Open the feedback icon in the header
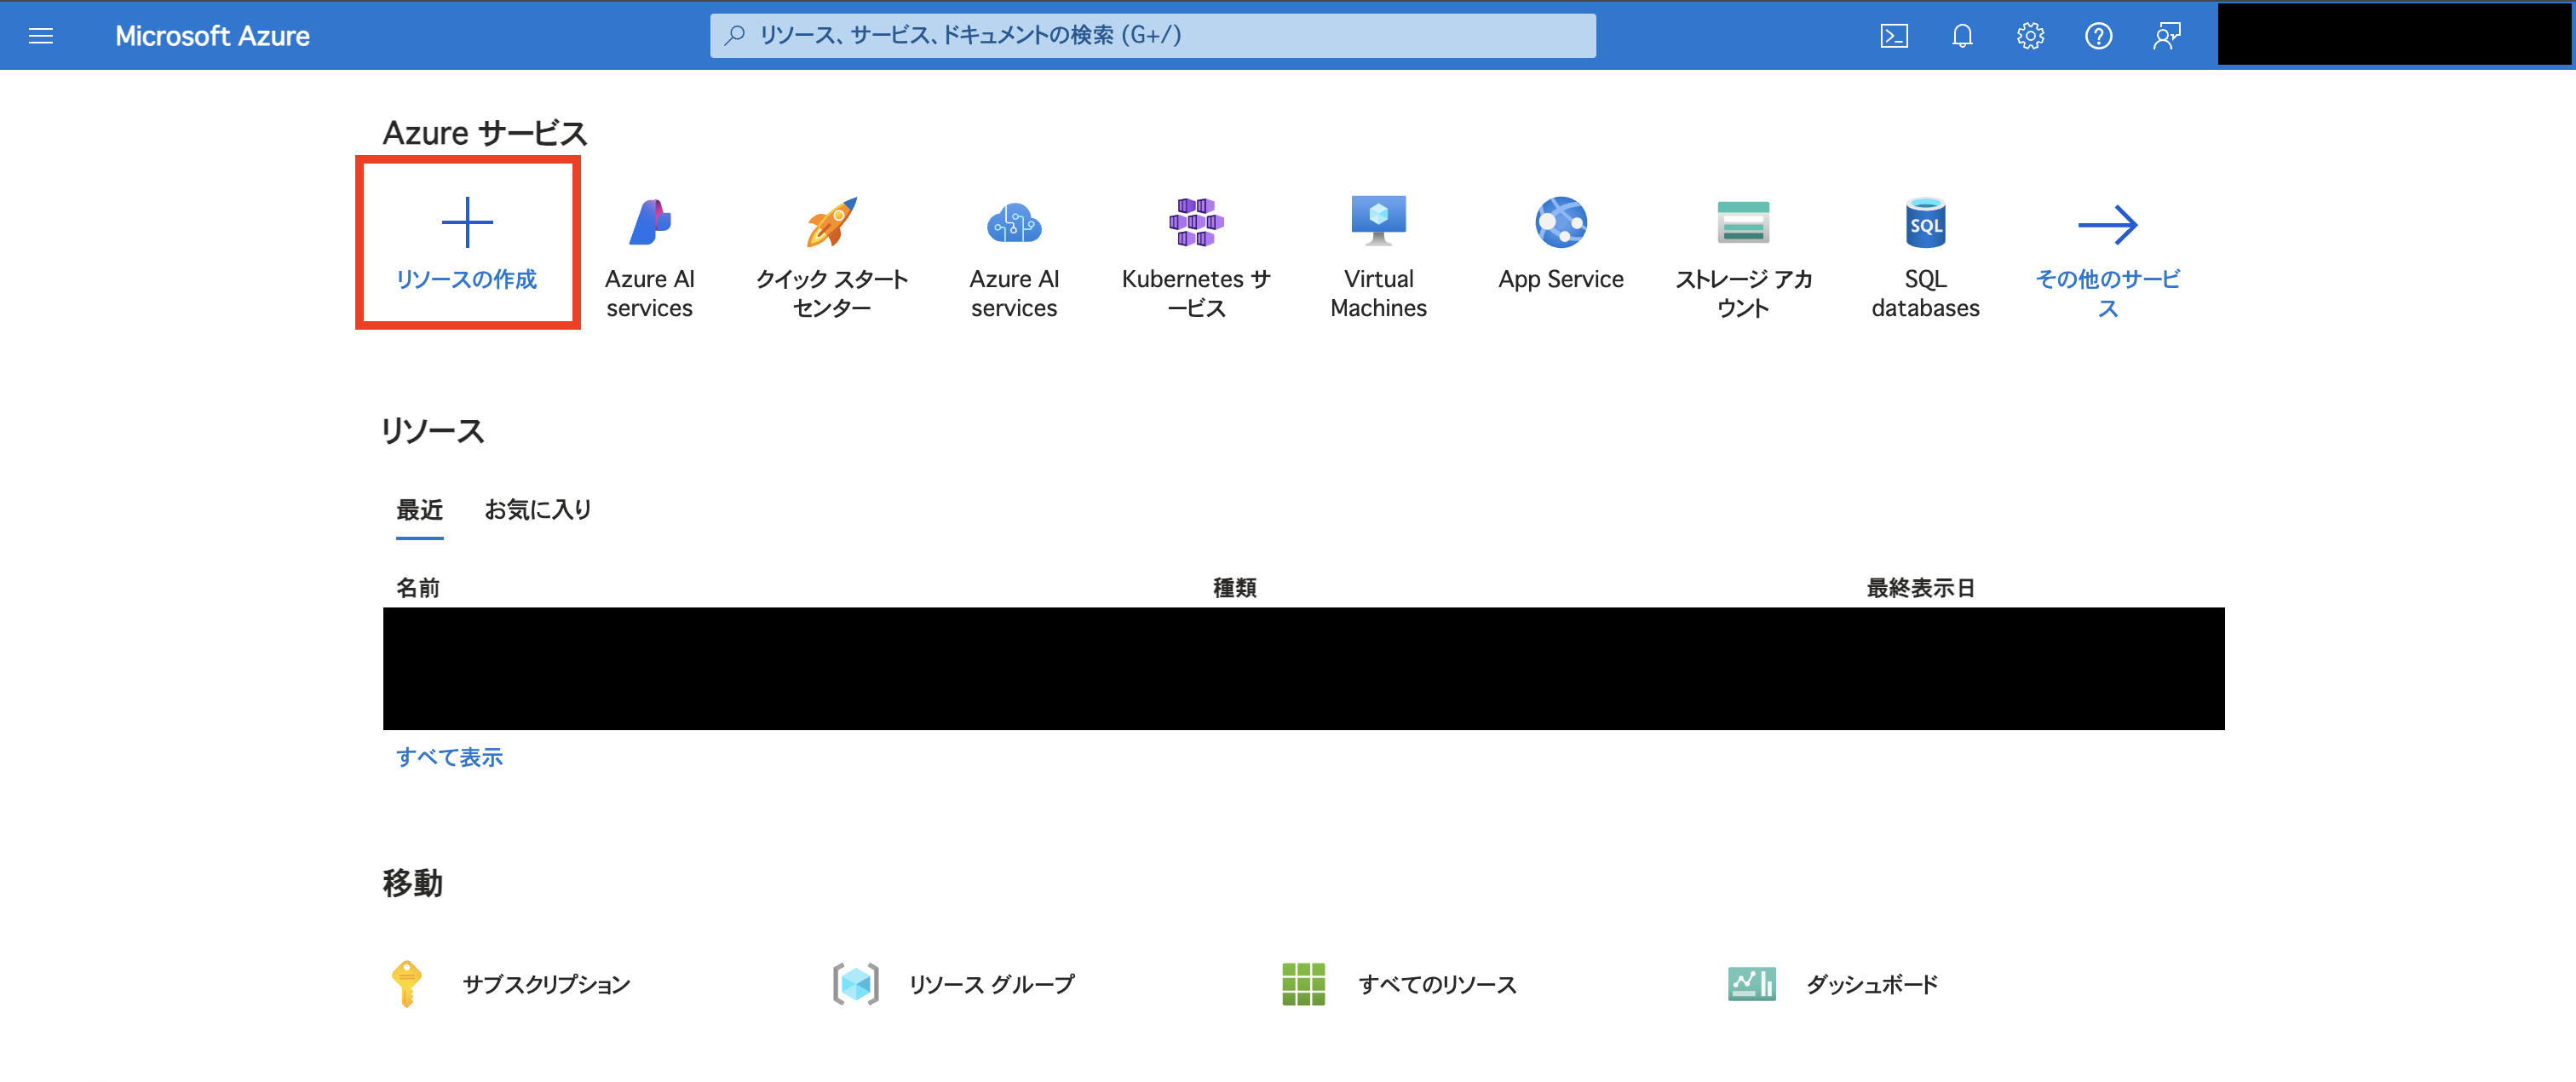The image size is (2576, 1082). (x=2166, y=36)
